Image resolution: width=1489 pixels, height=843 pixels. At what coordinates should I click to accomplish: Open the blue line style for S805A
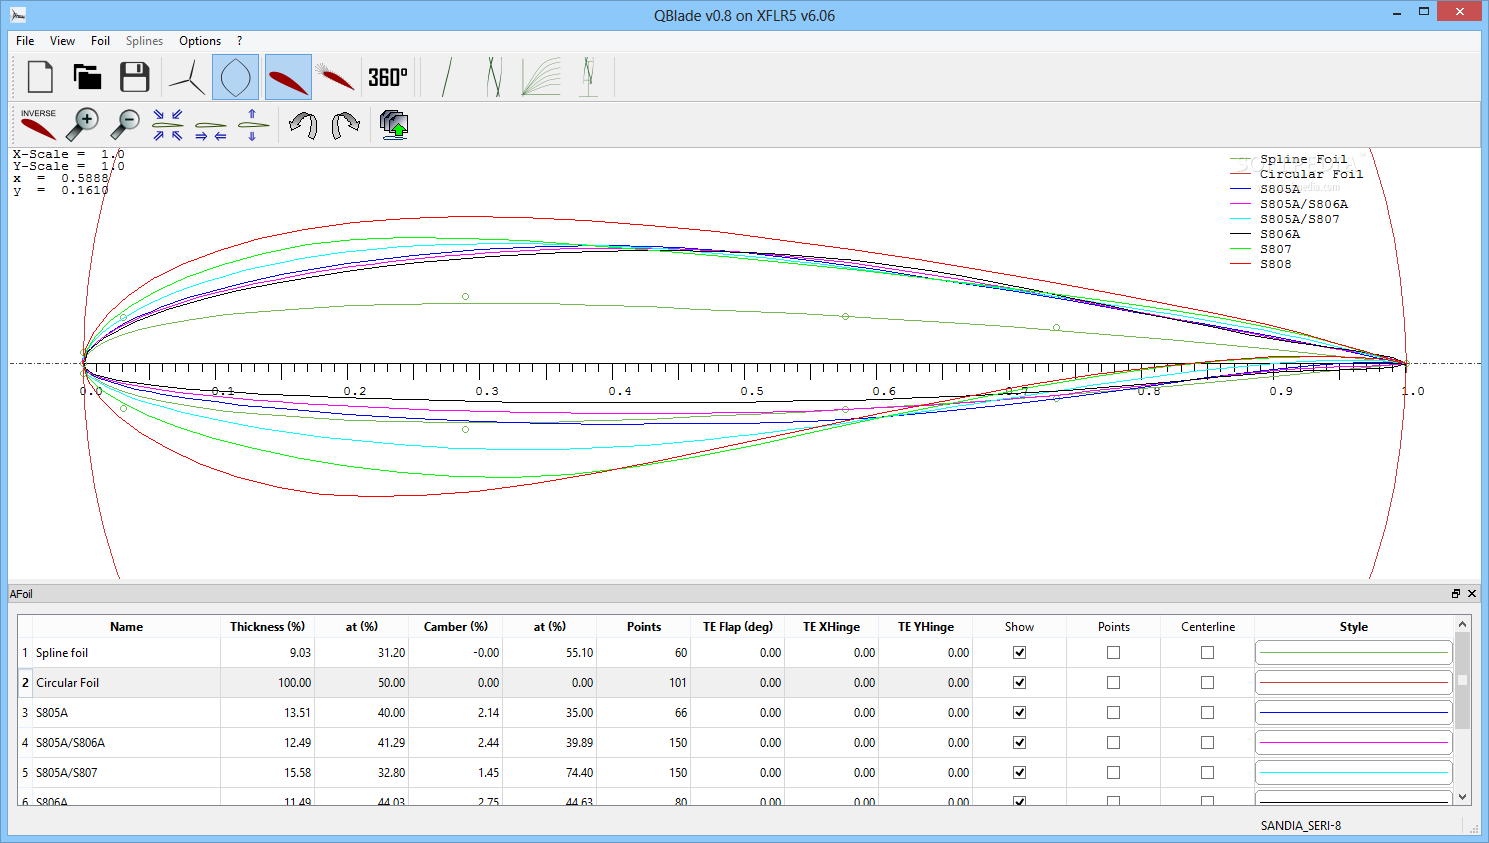coord(1353,712)
